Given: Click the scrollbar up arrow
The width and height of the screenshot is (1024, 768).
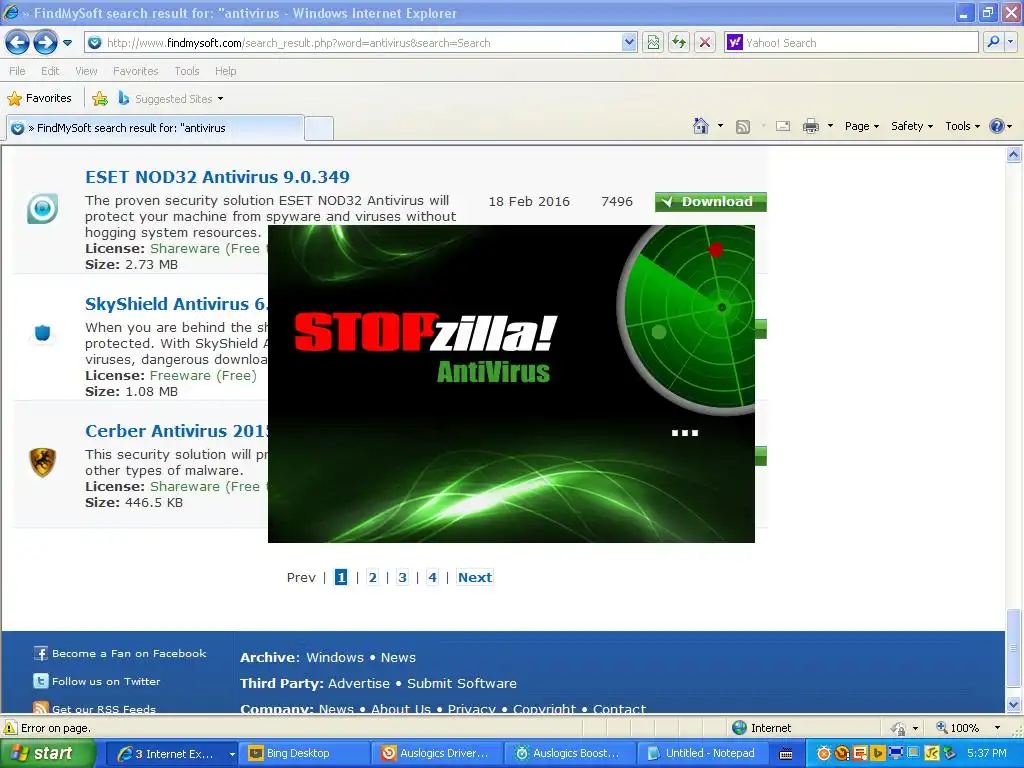Looking at the screenshot, I should pyautogui.click(x=1014, y=155).
